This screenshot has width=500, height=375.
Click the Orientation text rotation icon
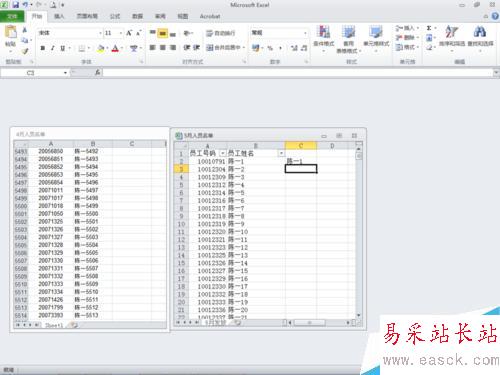tap(187, 33)
